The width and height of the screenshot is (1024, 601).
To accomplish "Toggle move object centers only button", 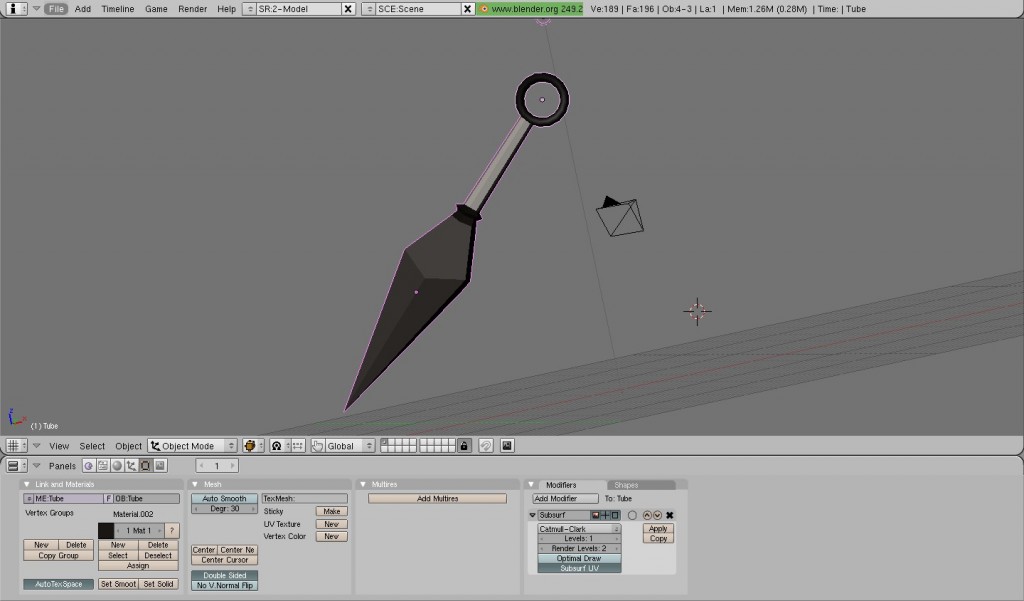I will click(298, 446).
